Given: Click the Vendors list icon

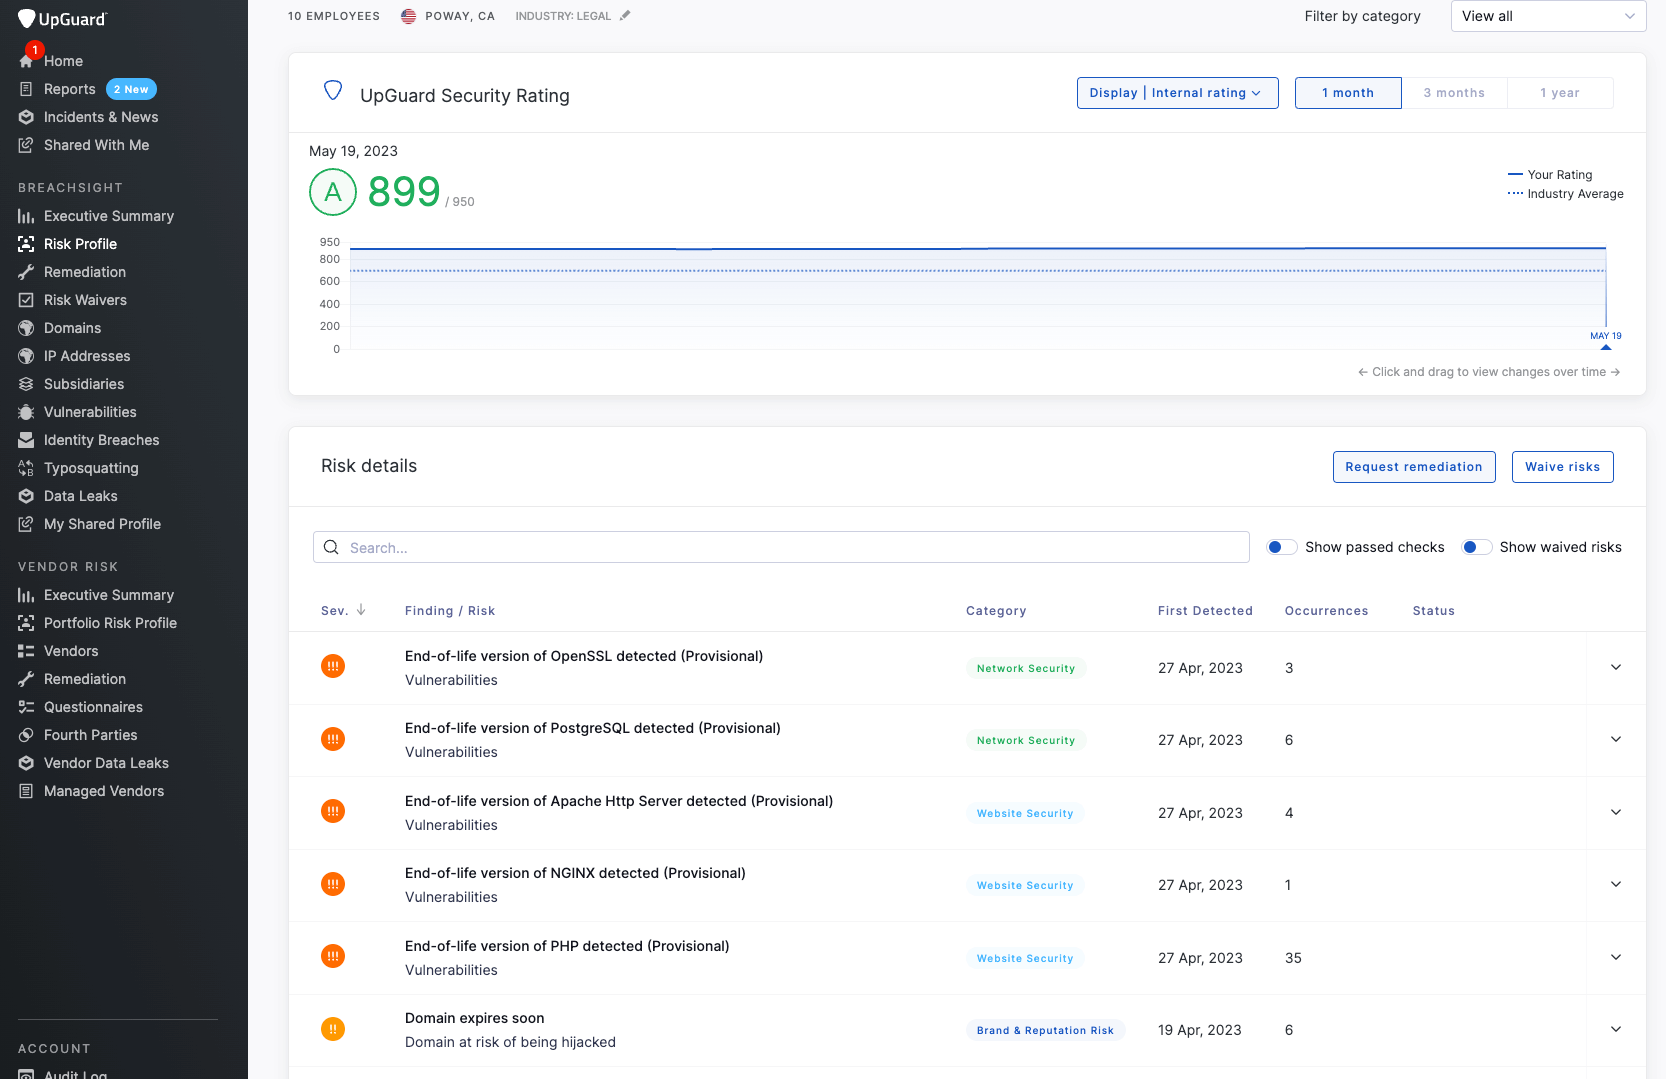Looking at the screenshot, I should click(x=26, y=651).
